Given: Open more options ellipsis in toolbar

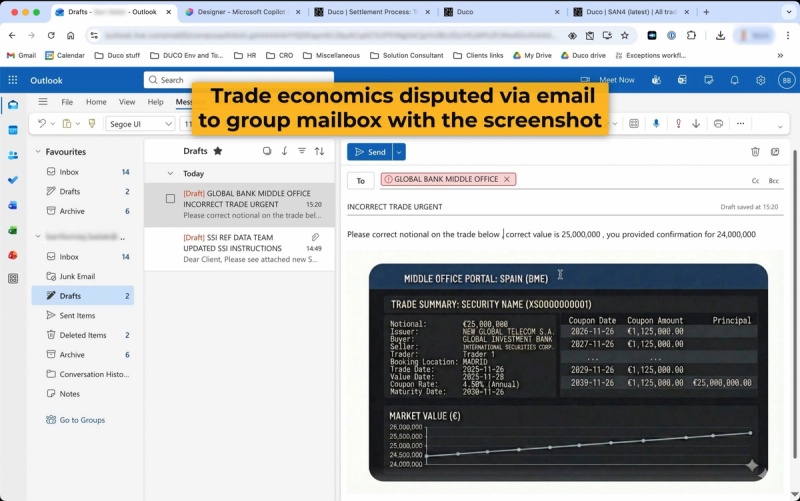Looking at the screenshot, I should (x=740, y=123).
